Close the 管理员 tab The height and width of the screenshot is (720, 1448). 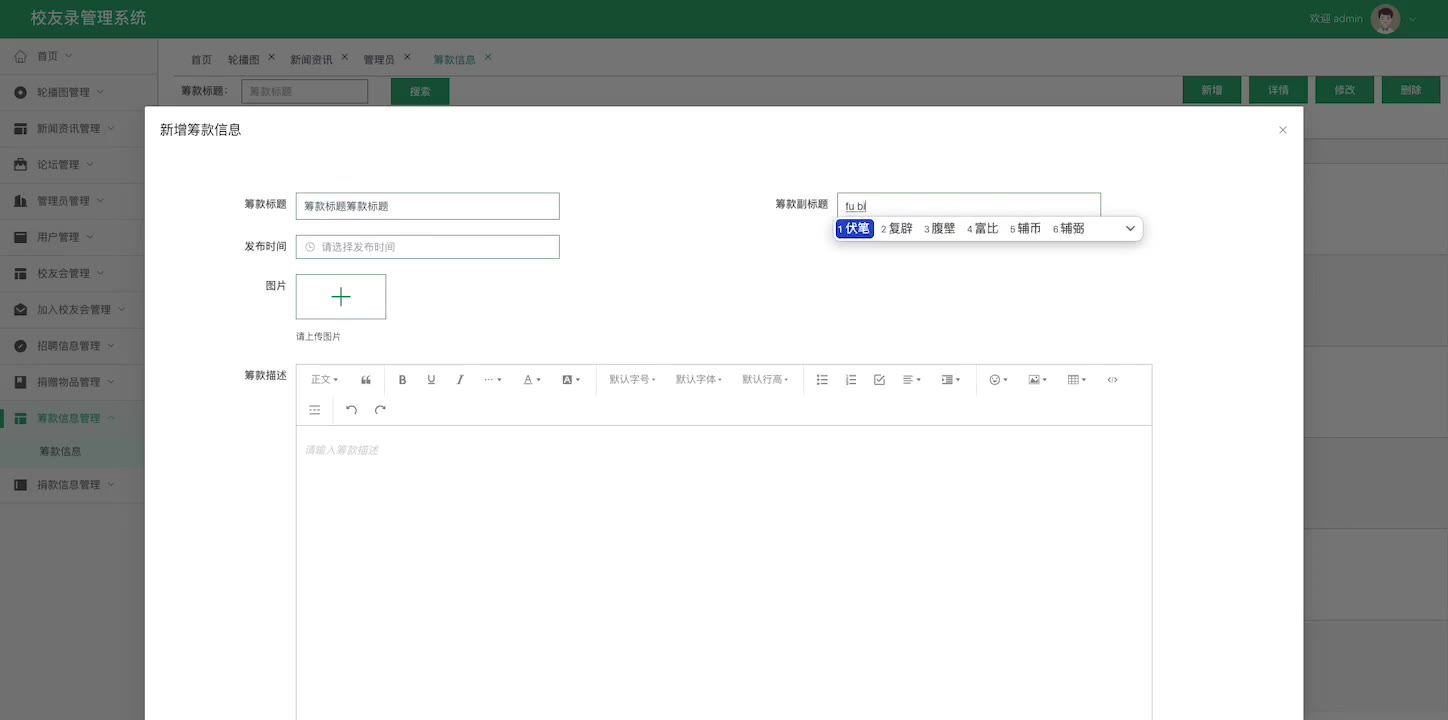(407, 57)
